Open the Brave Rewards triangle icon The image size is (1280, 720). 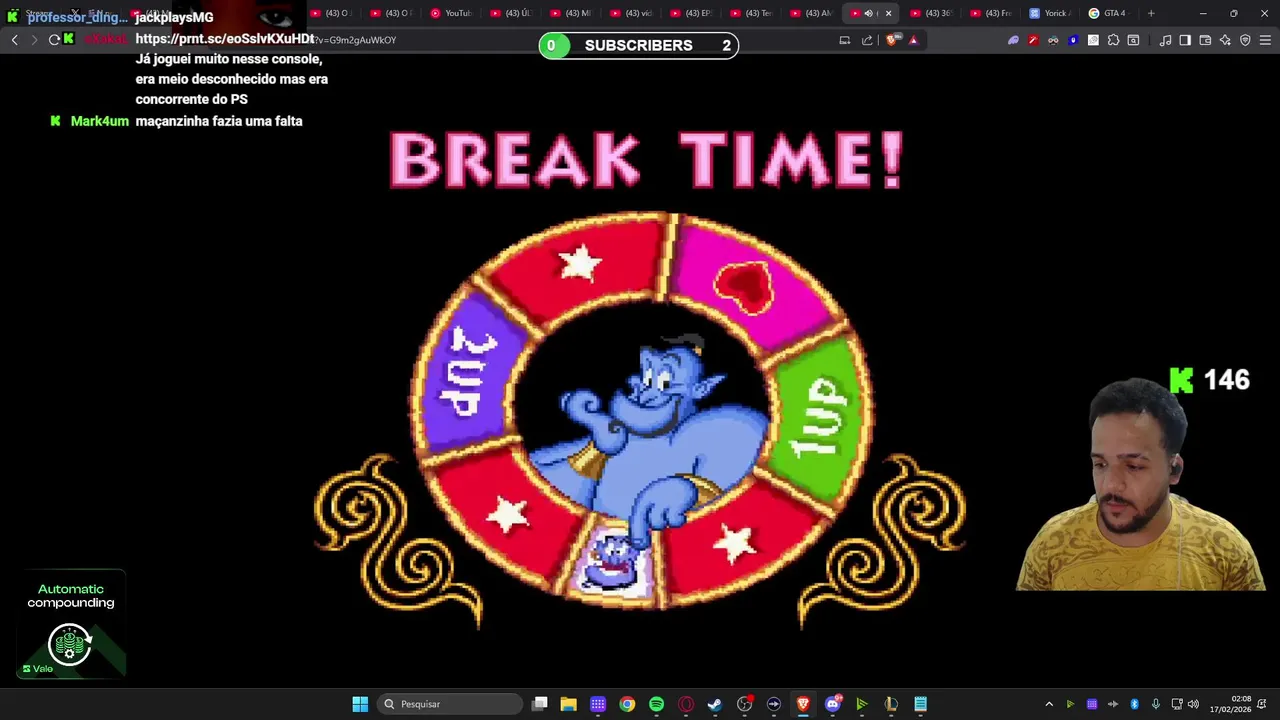coord(913,40)
